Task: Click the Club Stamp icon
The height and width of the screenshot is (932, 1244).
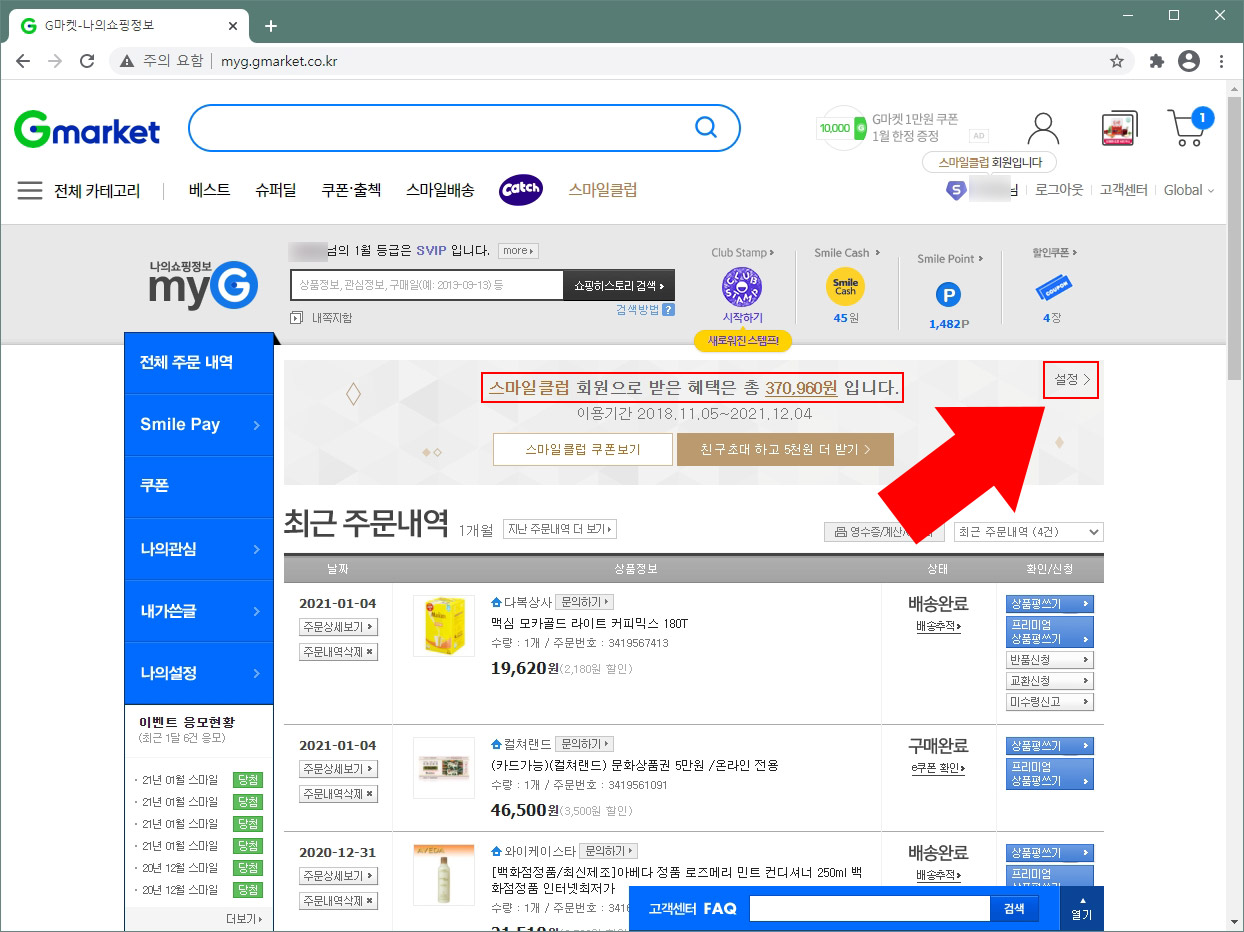Action: pos(742,287)
